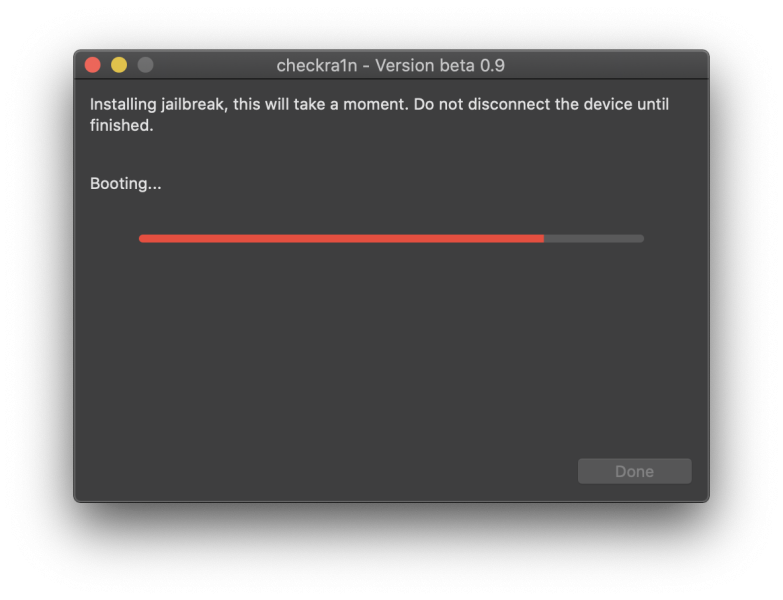The width and height of the screenshot is (783, 600).
Task: Click the red filled part of progress bar
Action: click(x=340, y=238)
